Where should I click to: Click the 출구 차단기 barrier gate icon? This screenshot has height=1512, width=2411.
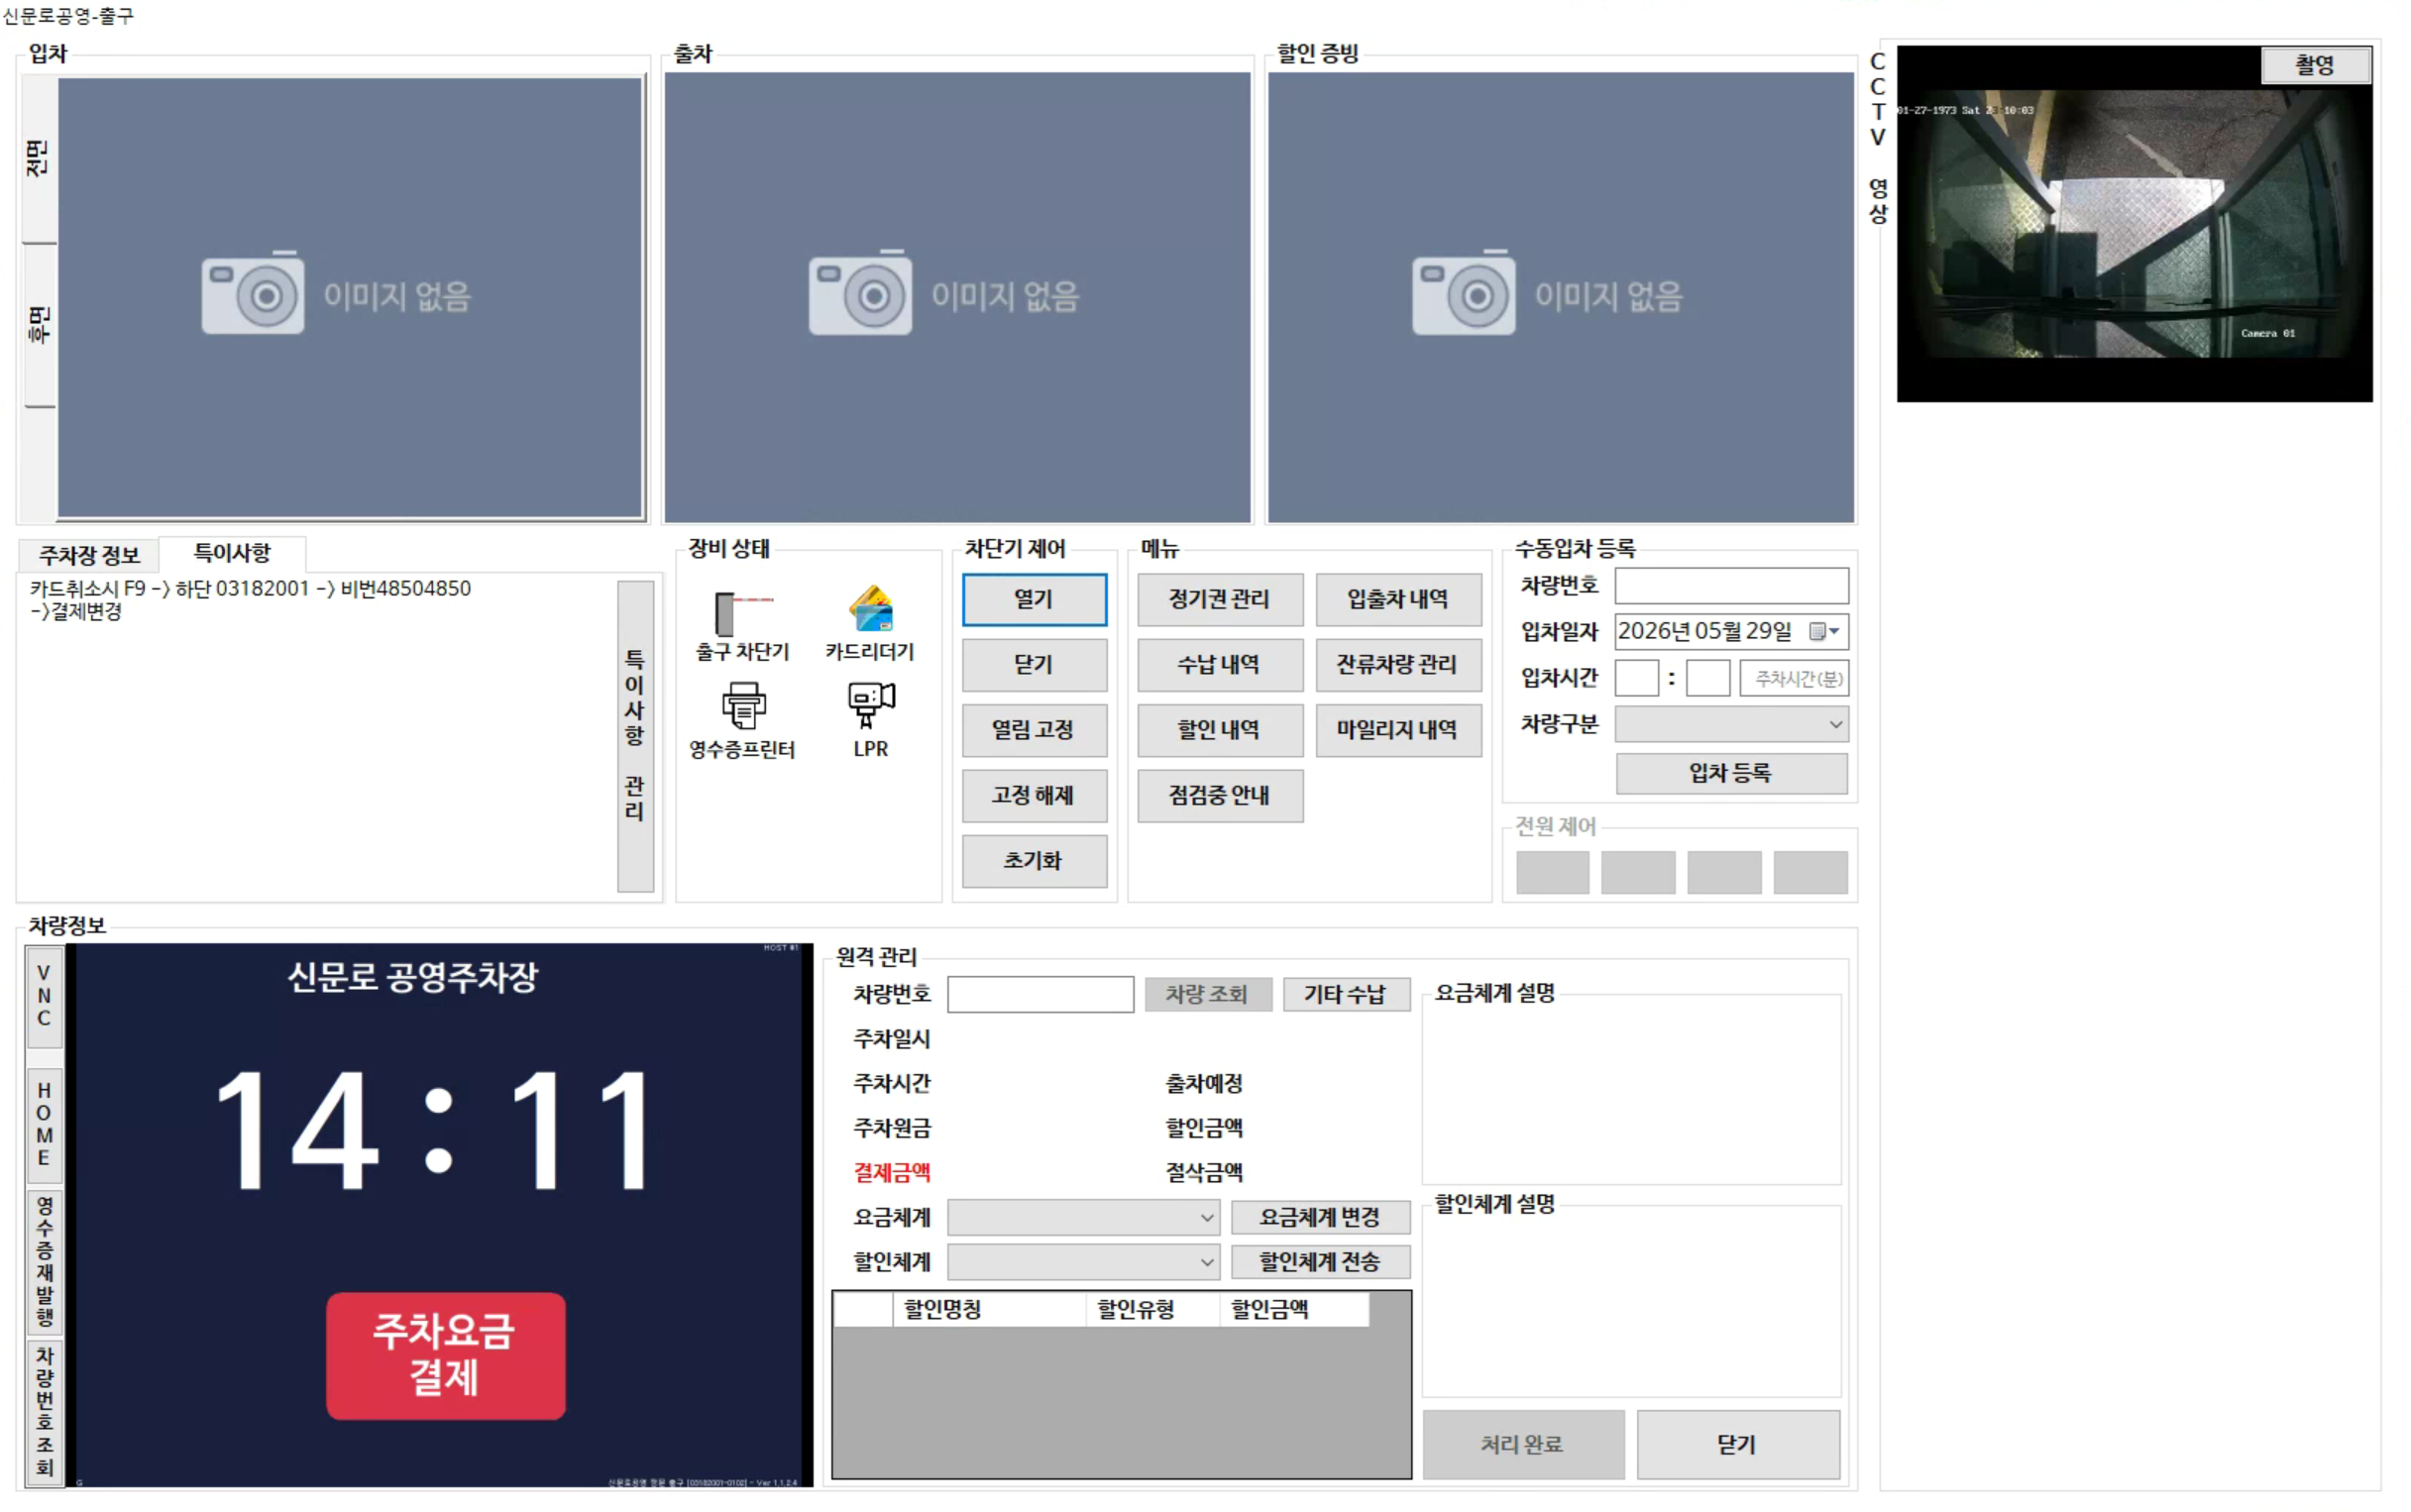point(743,612)
